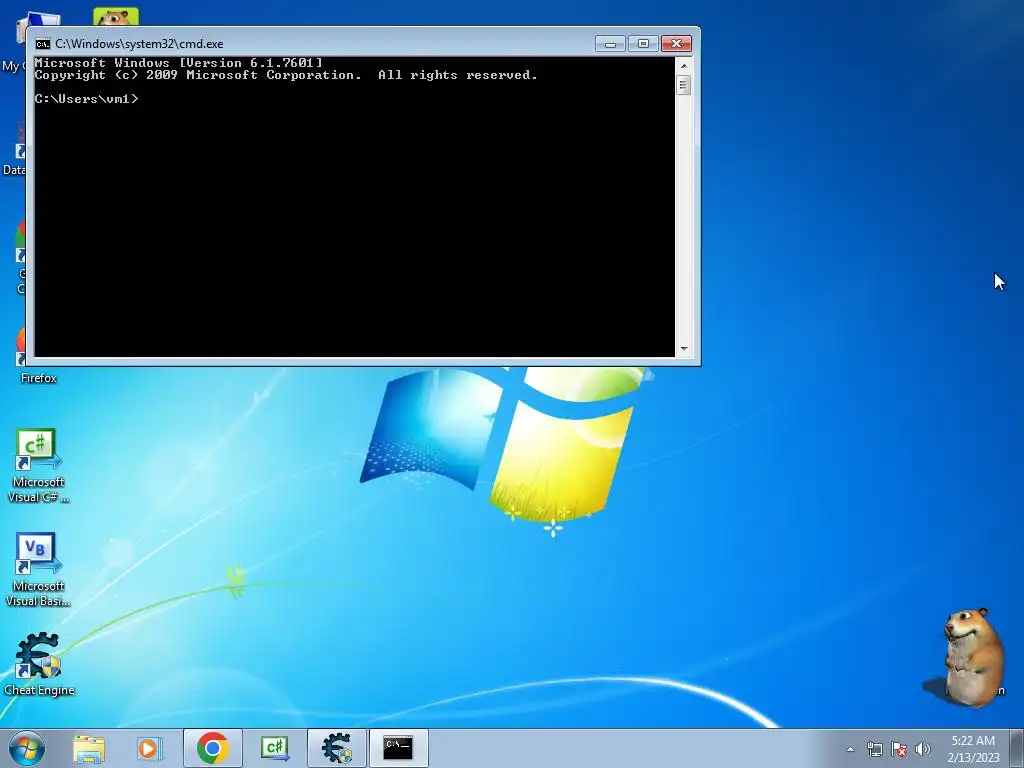Click cmd scrollbar down arrow
The height and width of the screenshot is (768, 1024).
coord(684,349)
